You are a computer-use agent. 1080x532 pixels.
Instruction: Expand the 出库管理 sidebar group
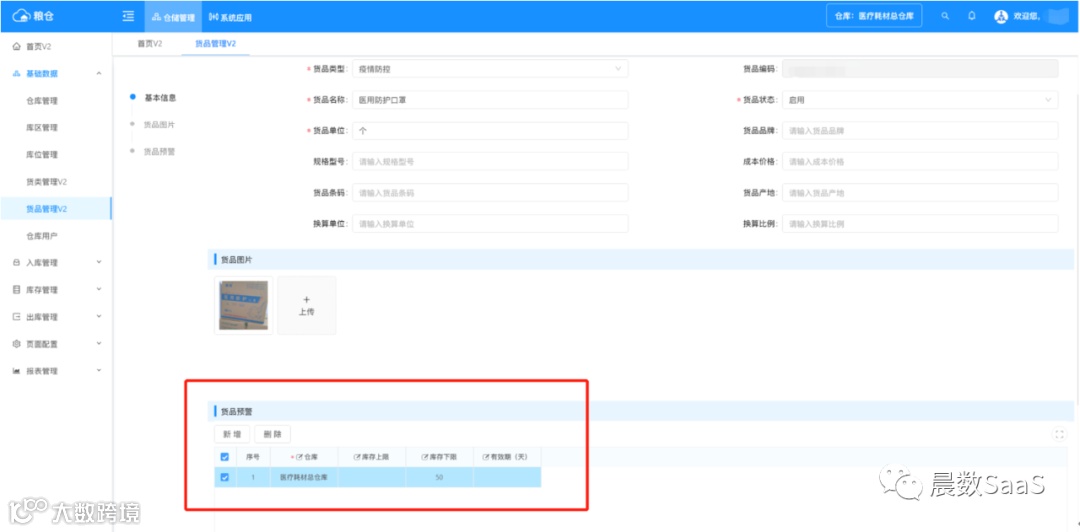(x=99, y=317)
